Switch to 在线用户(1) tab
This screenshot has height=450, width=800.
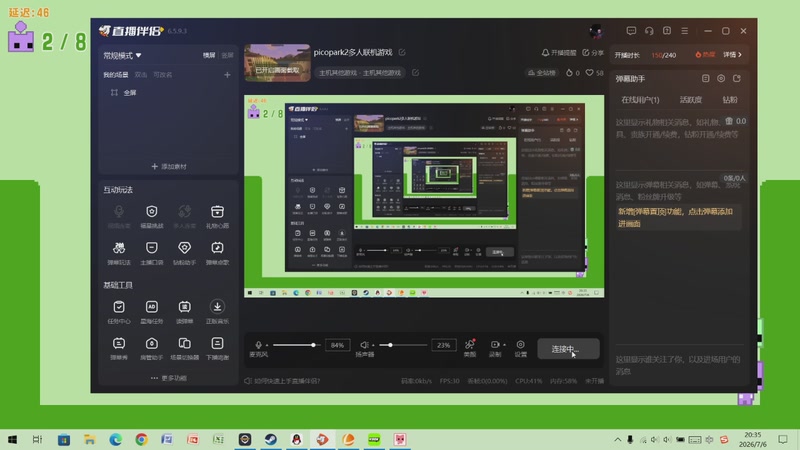(640, 100)
